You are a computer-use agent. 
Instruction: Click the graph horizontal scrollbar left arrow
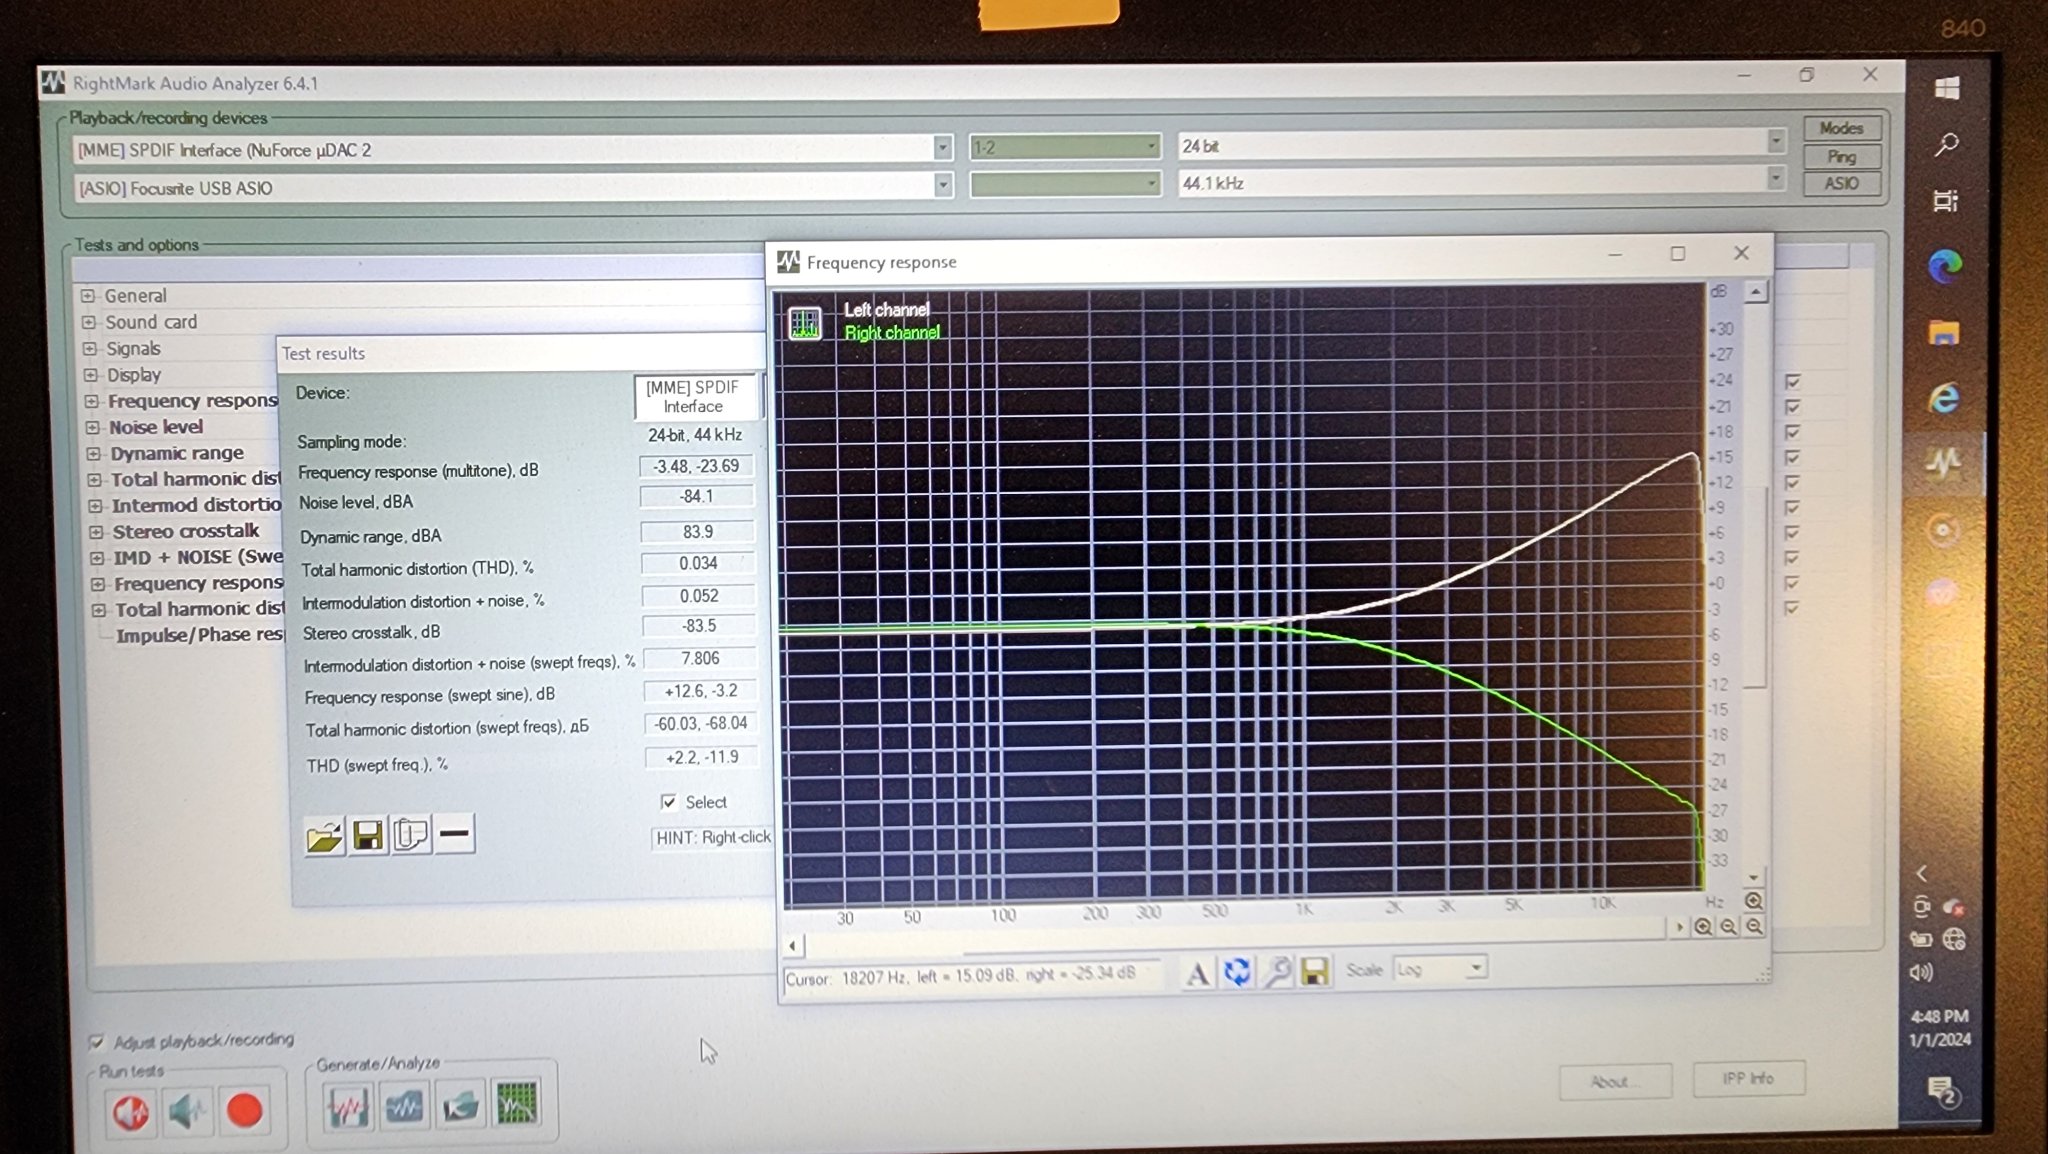[x=793, y=945]
